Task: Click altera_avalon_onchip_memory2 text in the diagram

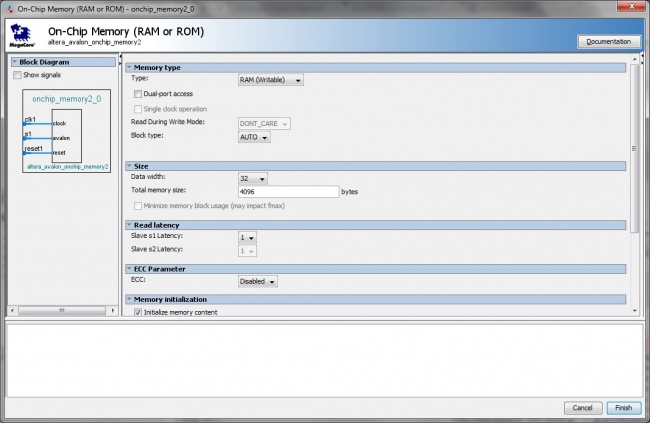Action: coord(68,167)
